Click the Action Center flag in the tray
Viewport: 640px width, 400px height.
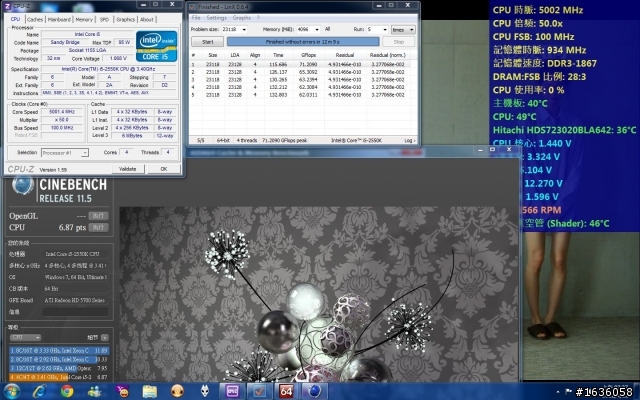tap(568, 392)
